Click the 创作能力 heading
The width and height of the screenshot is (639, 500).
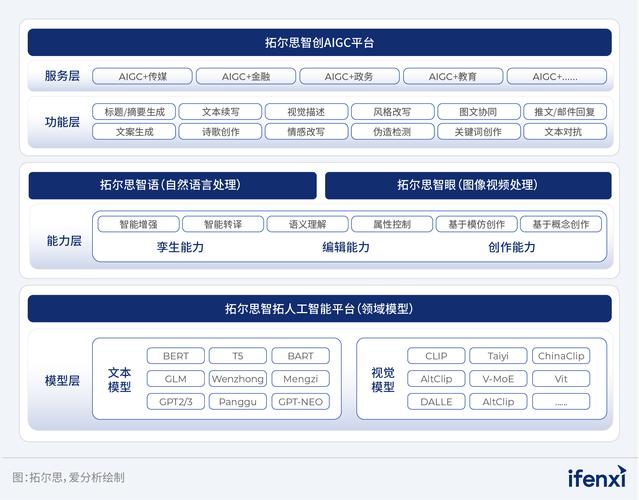click(512, 247)
